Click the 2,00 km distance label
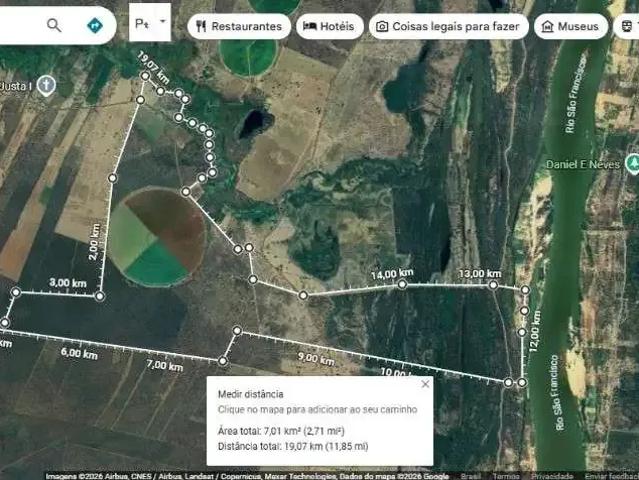The height and width of the screenshot is (480, 639). tap(94, 242)
